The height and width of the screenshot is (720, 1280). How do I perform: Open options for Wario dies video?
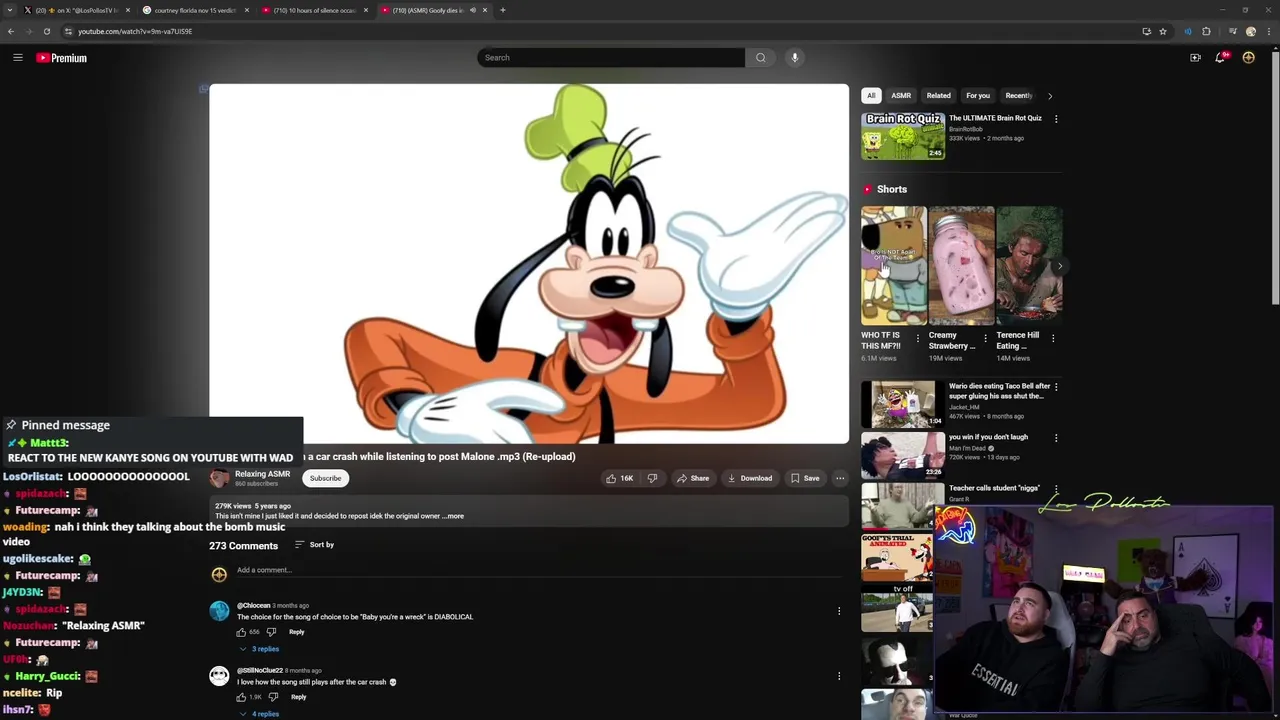pos(1056,387)
